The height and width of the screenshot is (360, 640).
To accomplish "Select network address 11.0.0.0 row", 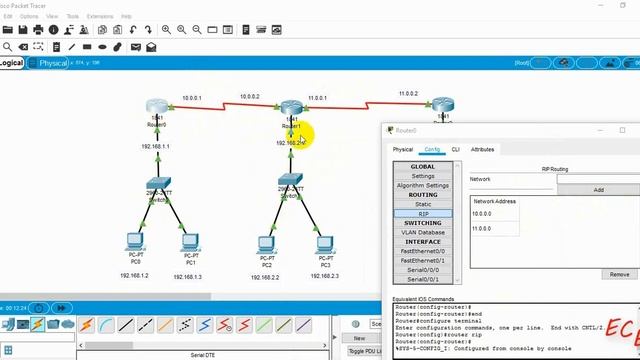I will click(495, 229).
